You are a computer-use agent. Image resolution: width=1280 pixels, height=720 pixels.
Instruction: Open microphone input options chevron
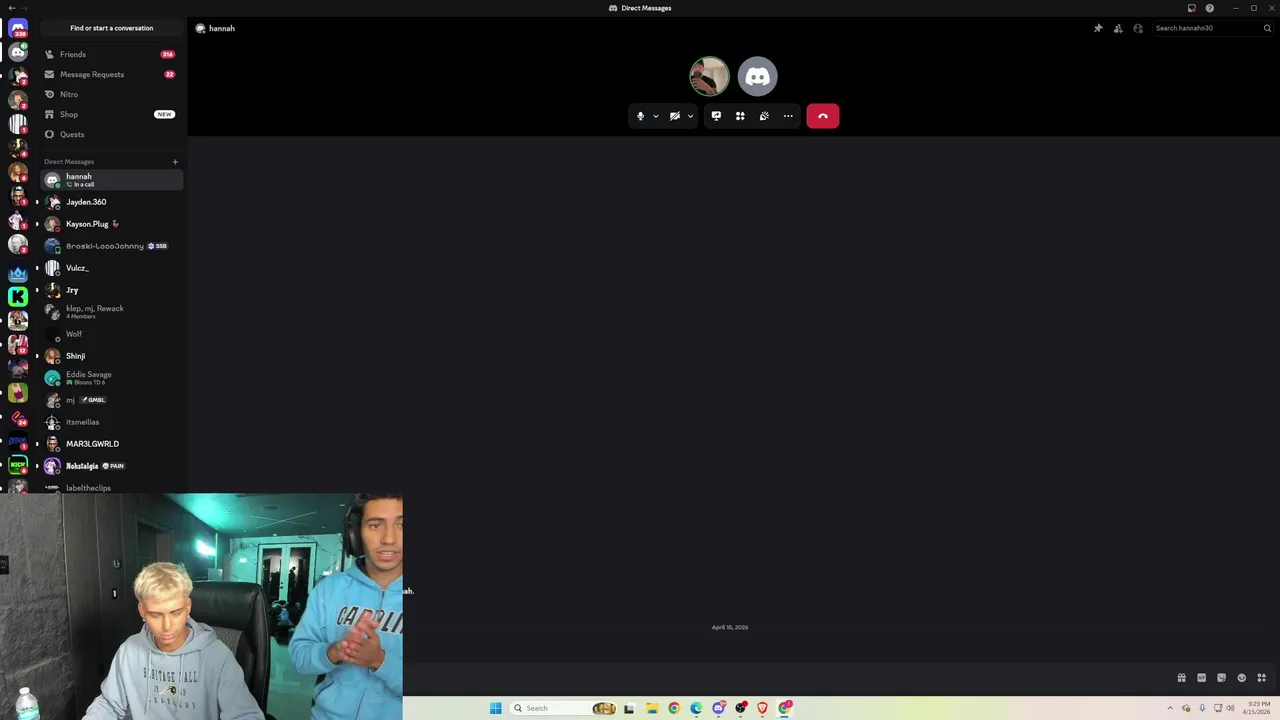click(656, 116)
